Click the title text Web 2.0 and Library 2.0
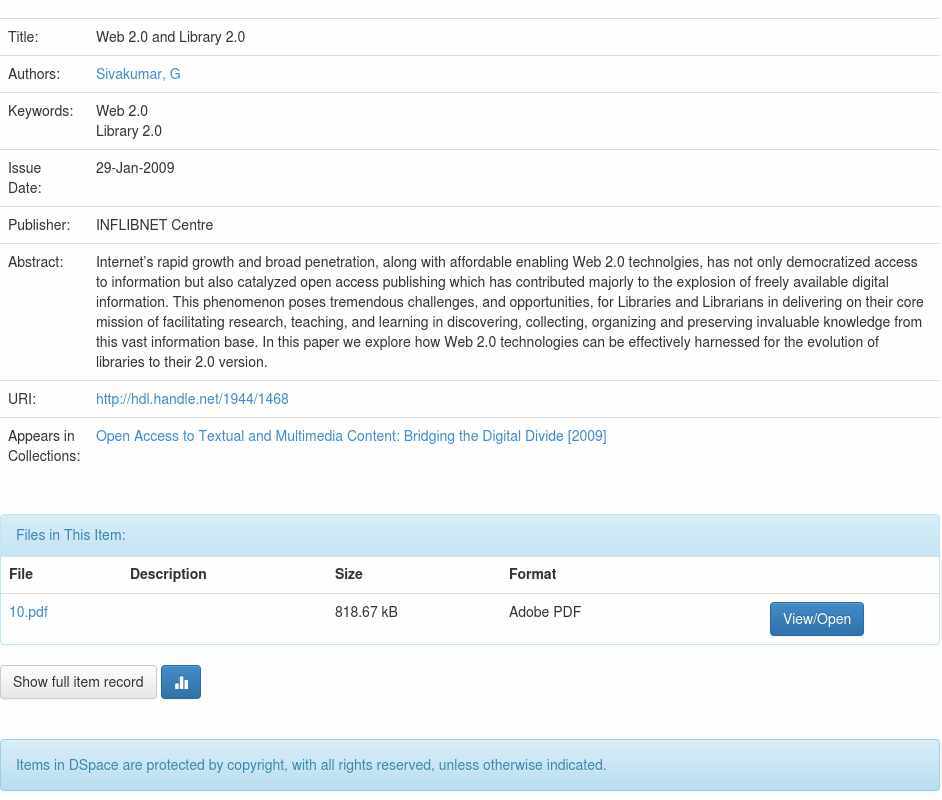942x800 pixels. click(170, 37)
